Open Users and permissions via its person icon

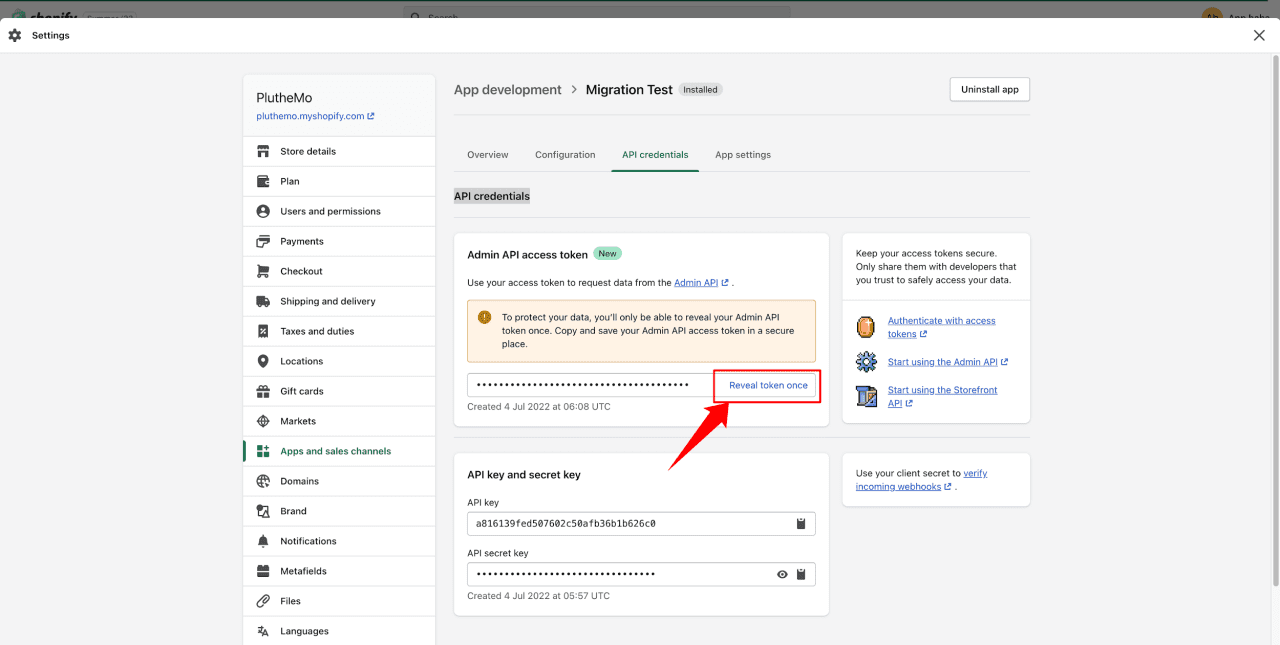[x=263, y=211]
